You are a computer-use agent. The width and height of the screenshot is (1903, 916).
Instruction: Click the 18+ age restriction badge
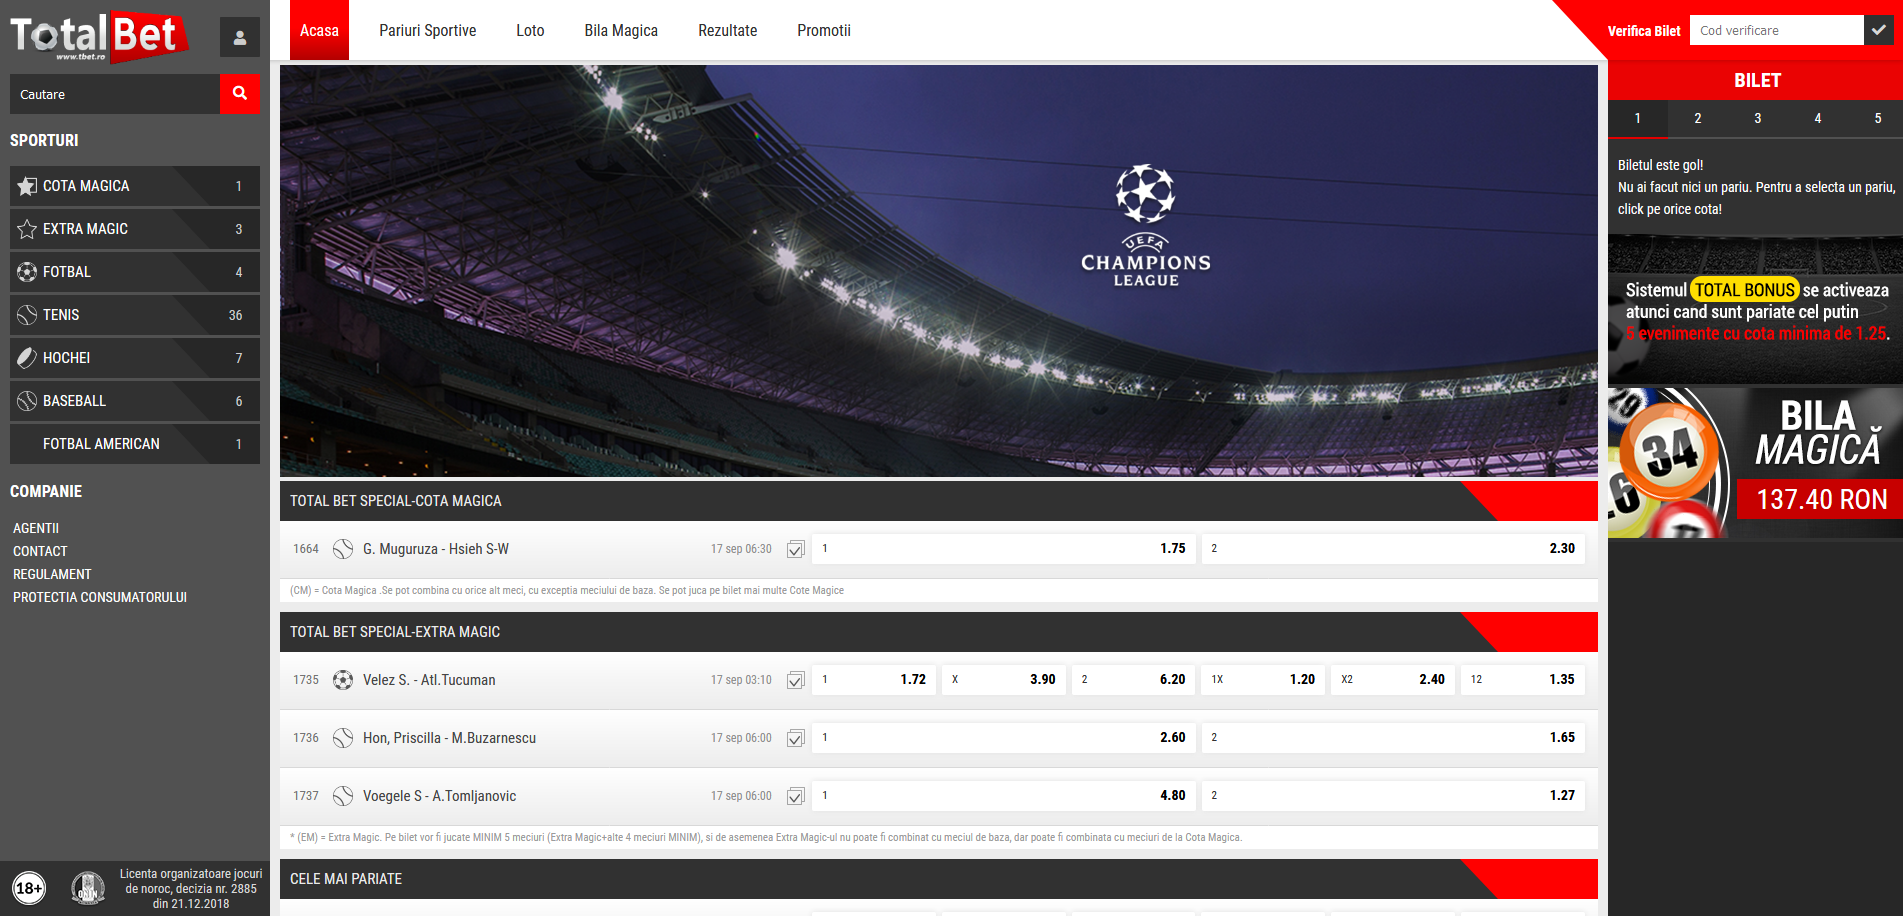click(29, 888)
